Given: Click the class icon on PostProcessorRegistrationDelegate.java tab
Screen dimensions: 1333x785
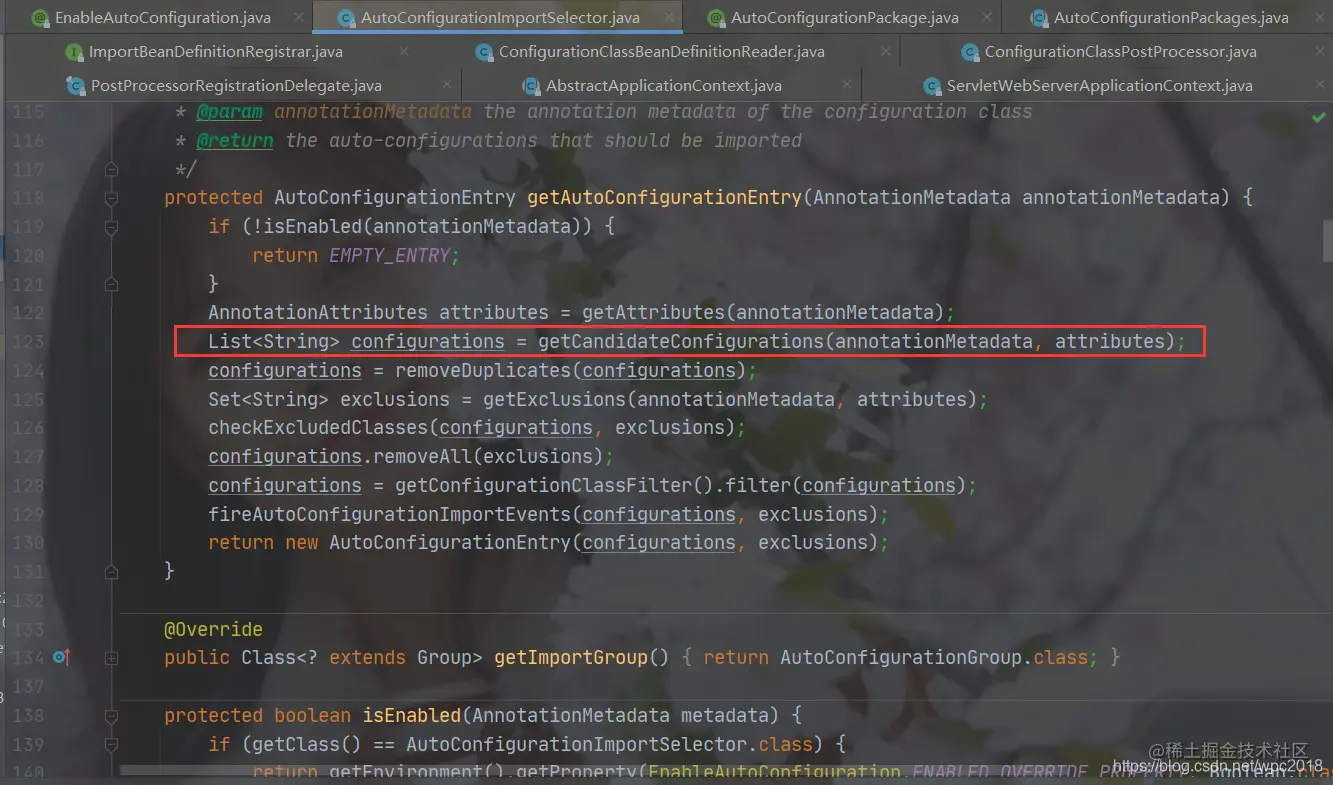Looking at the screenshot, I should coord(75,86).
